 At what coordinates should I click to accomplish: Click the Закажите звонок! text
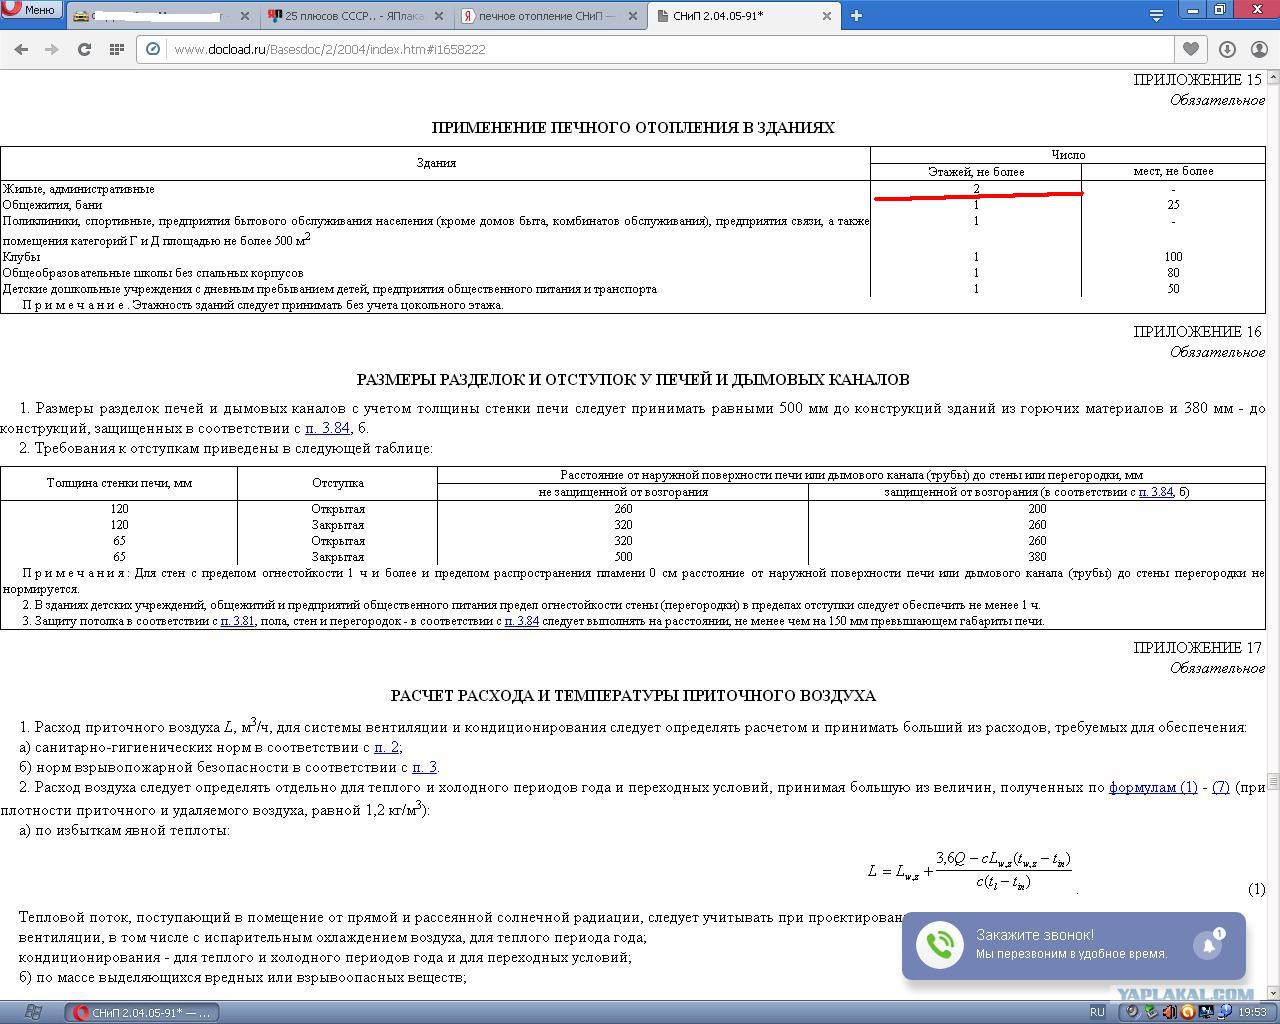1035,935
